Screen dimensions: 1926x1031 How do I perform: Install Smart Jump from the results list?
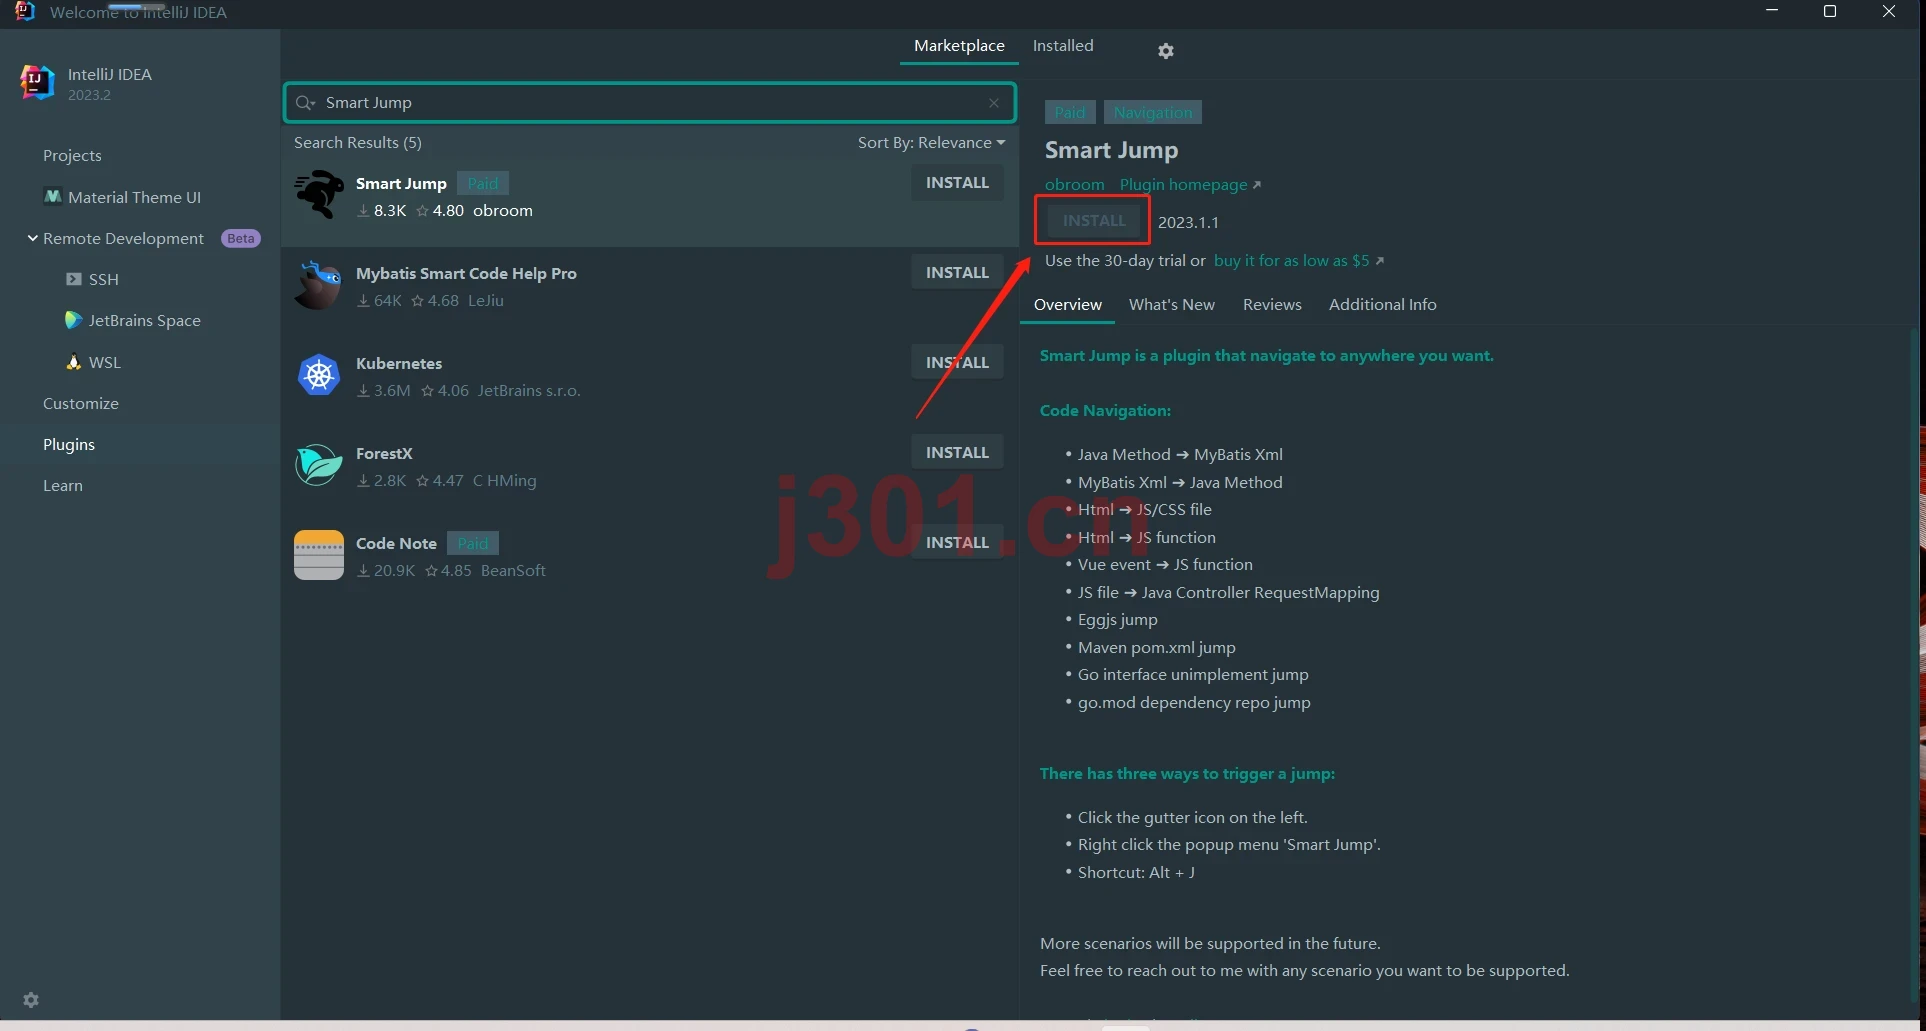pos(957,183)
